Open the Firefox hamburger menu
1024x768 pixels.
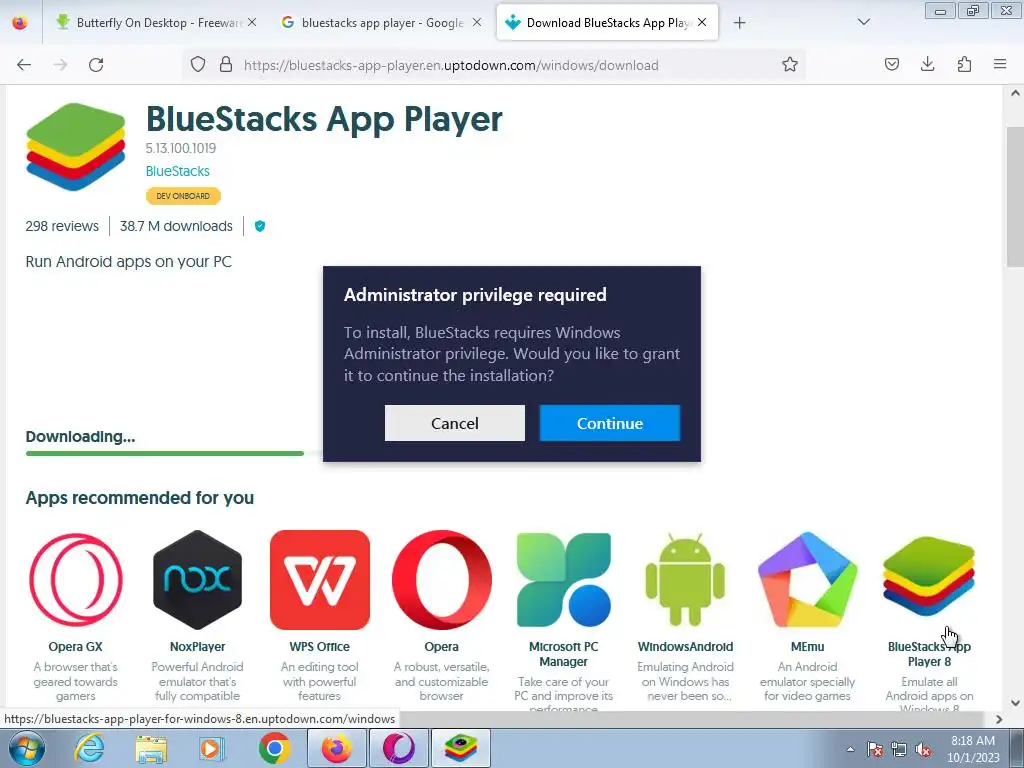(1000, 65)
